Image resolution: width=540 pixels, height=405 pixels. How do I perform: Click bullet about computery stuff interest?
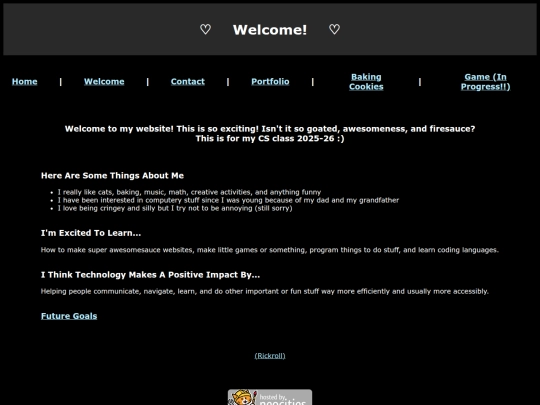228,200
